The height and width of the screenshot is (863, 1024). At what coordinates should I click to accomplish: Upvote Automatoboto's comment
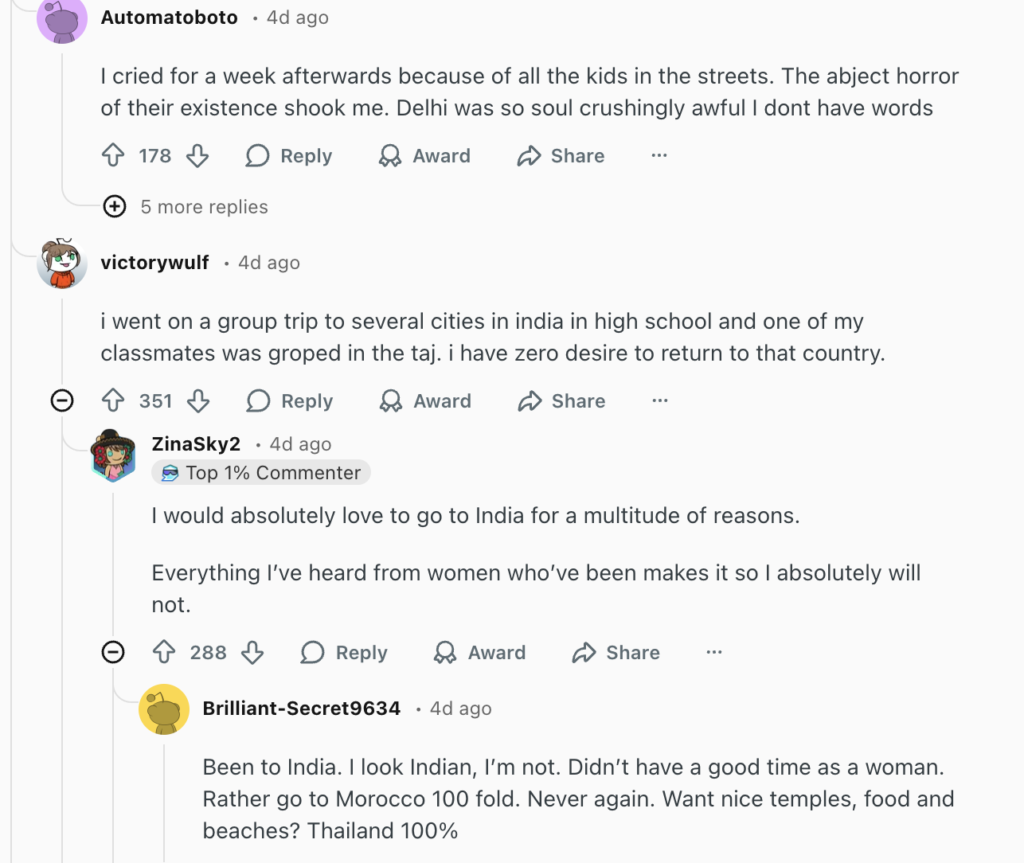click(x=113, y=156)
